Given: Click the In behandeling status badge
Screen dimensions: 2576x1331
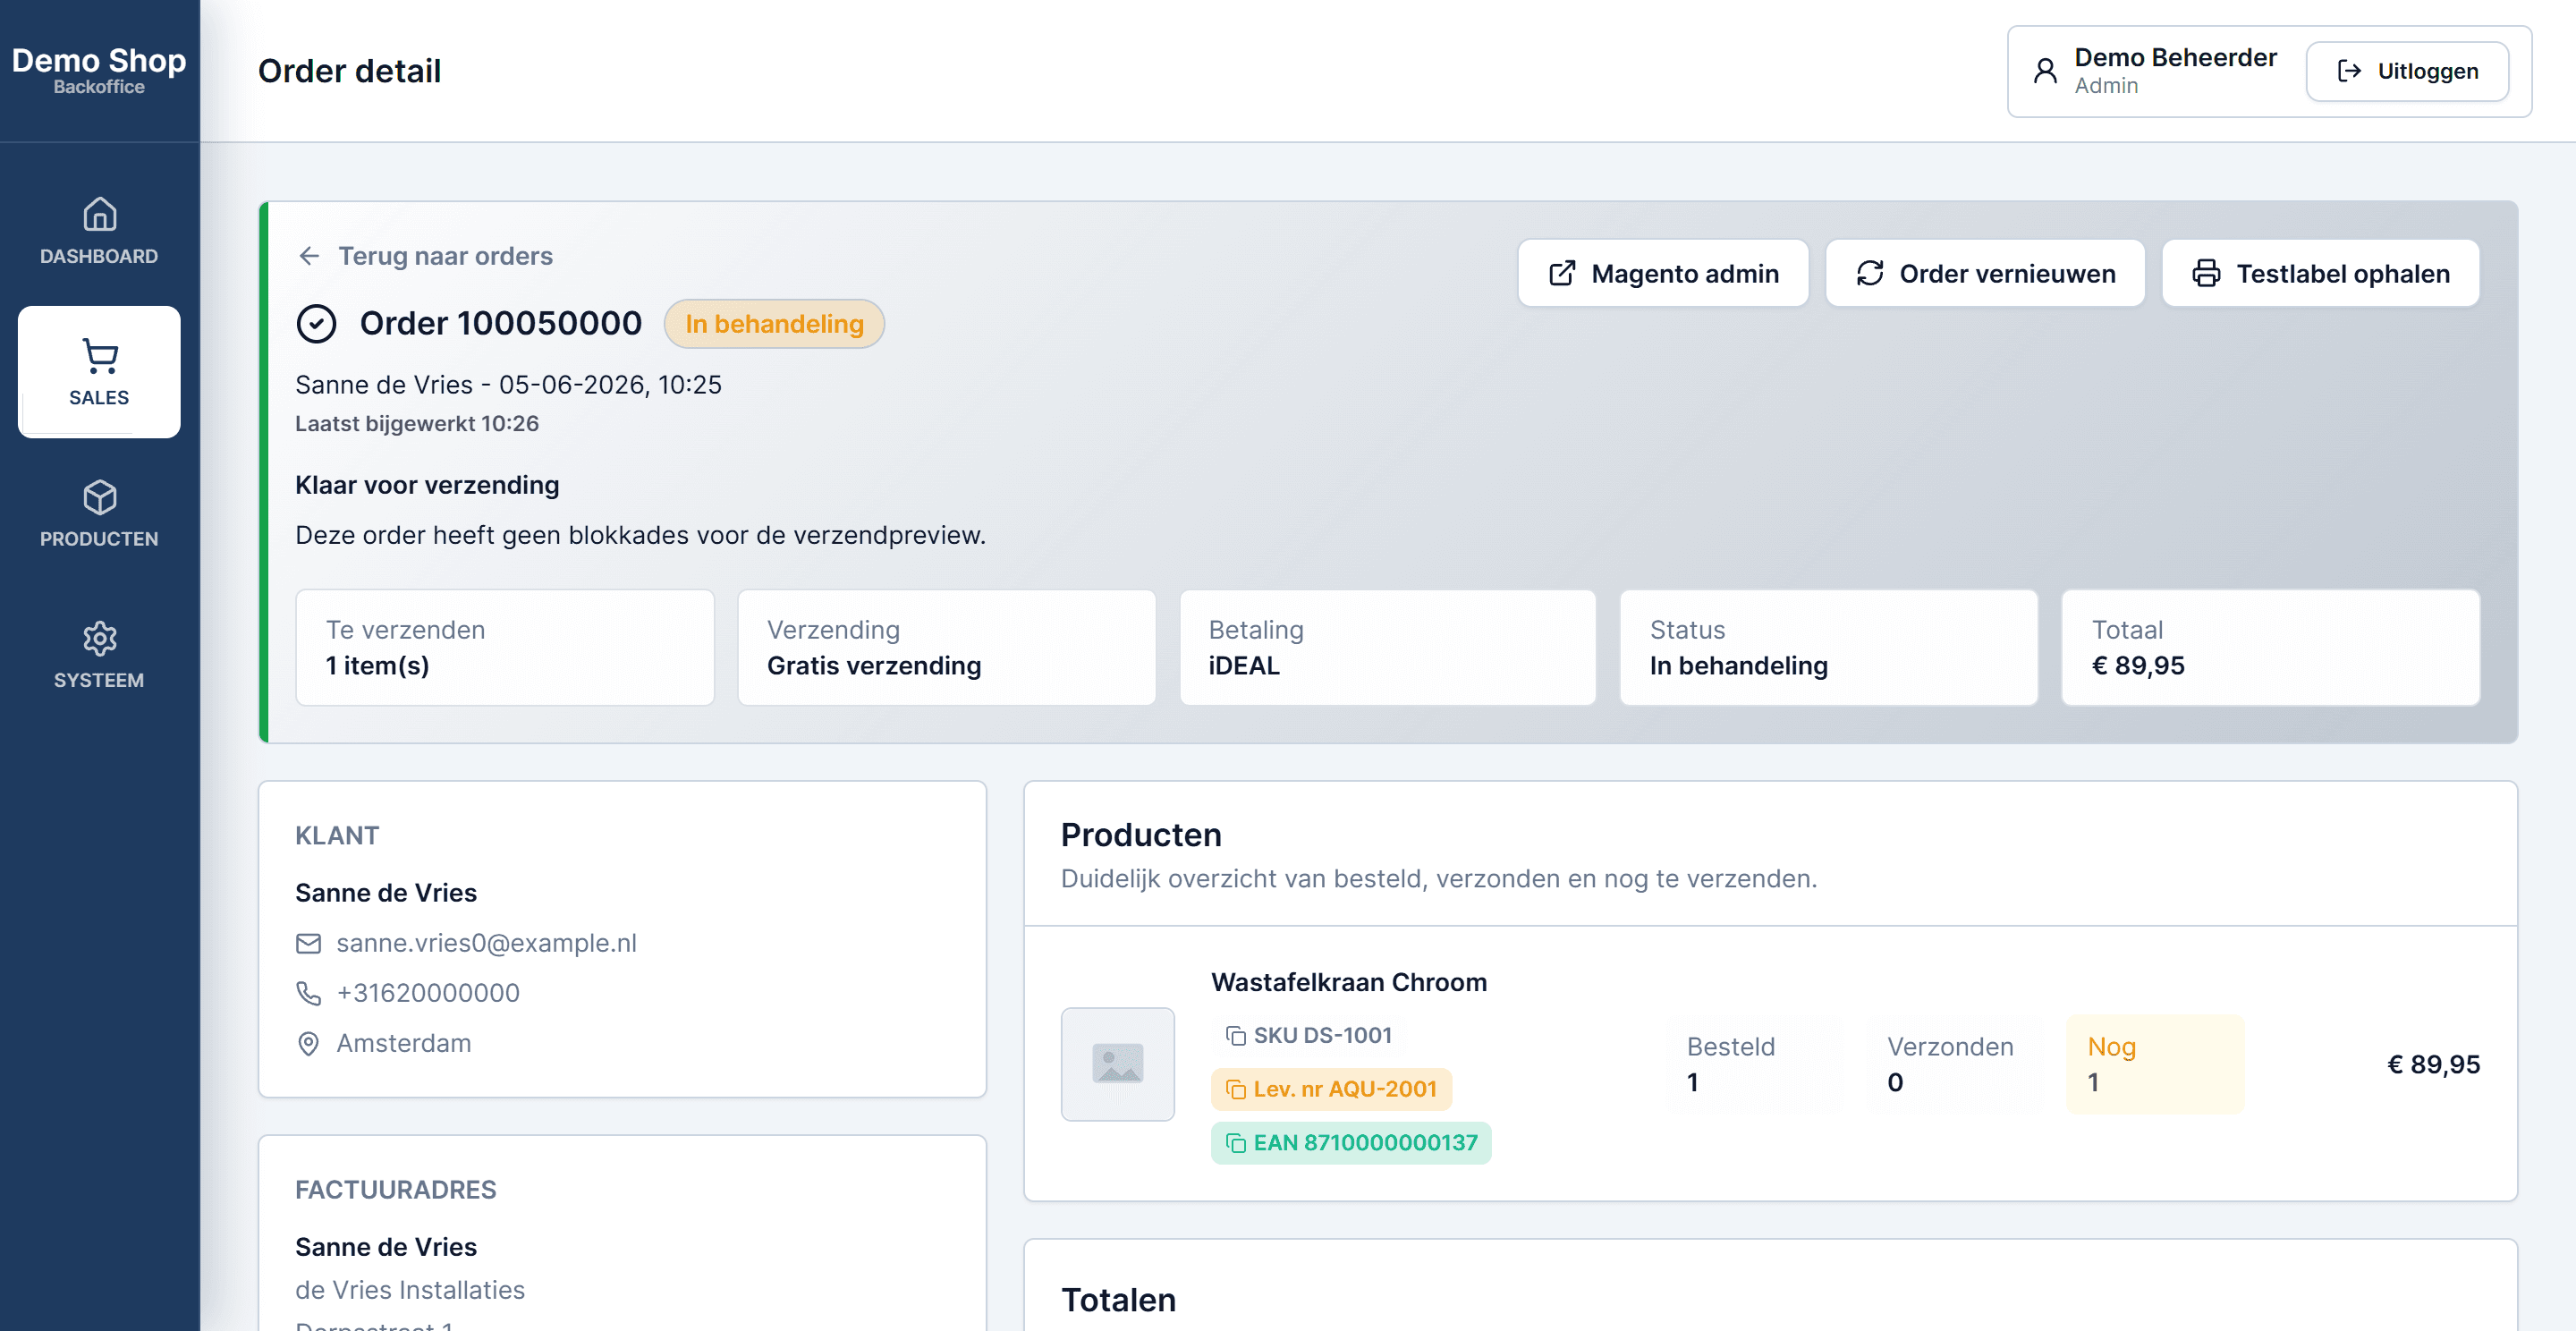Looking at the screenshot, I should pyautogui.click(x=774, y=324).
